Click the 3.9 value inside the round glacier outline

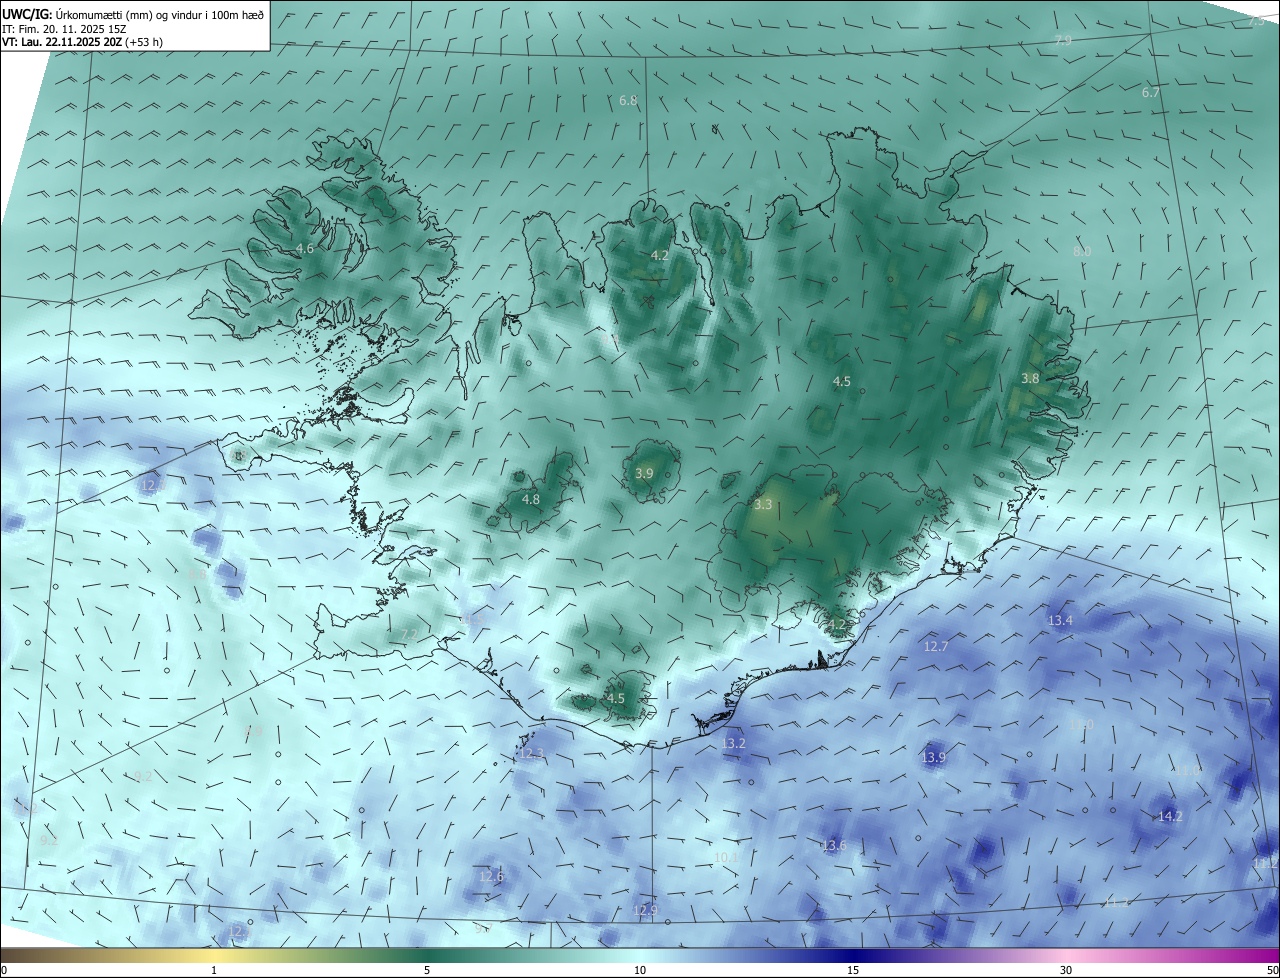click(x=644, y=473)
